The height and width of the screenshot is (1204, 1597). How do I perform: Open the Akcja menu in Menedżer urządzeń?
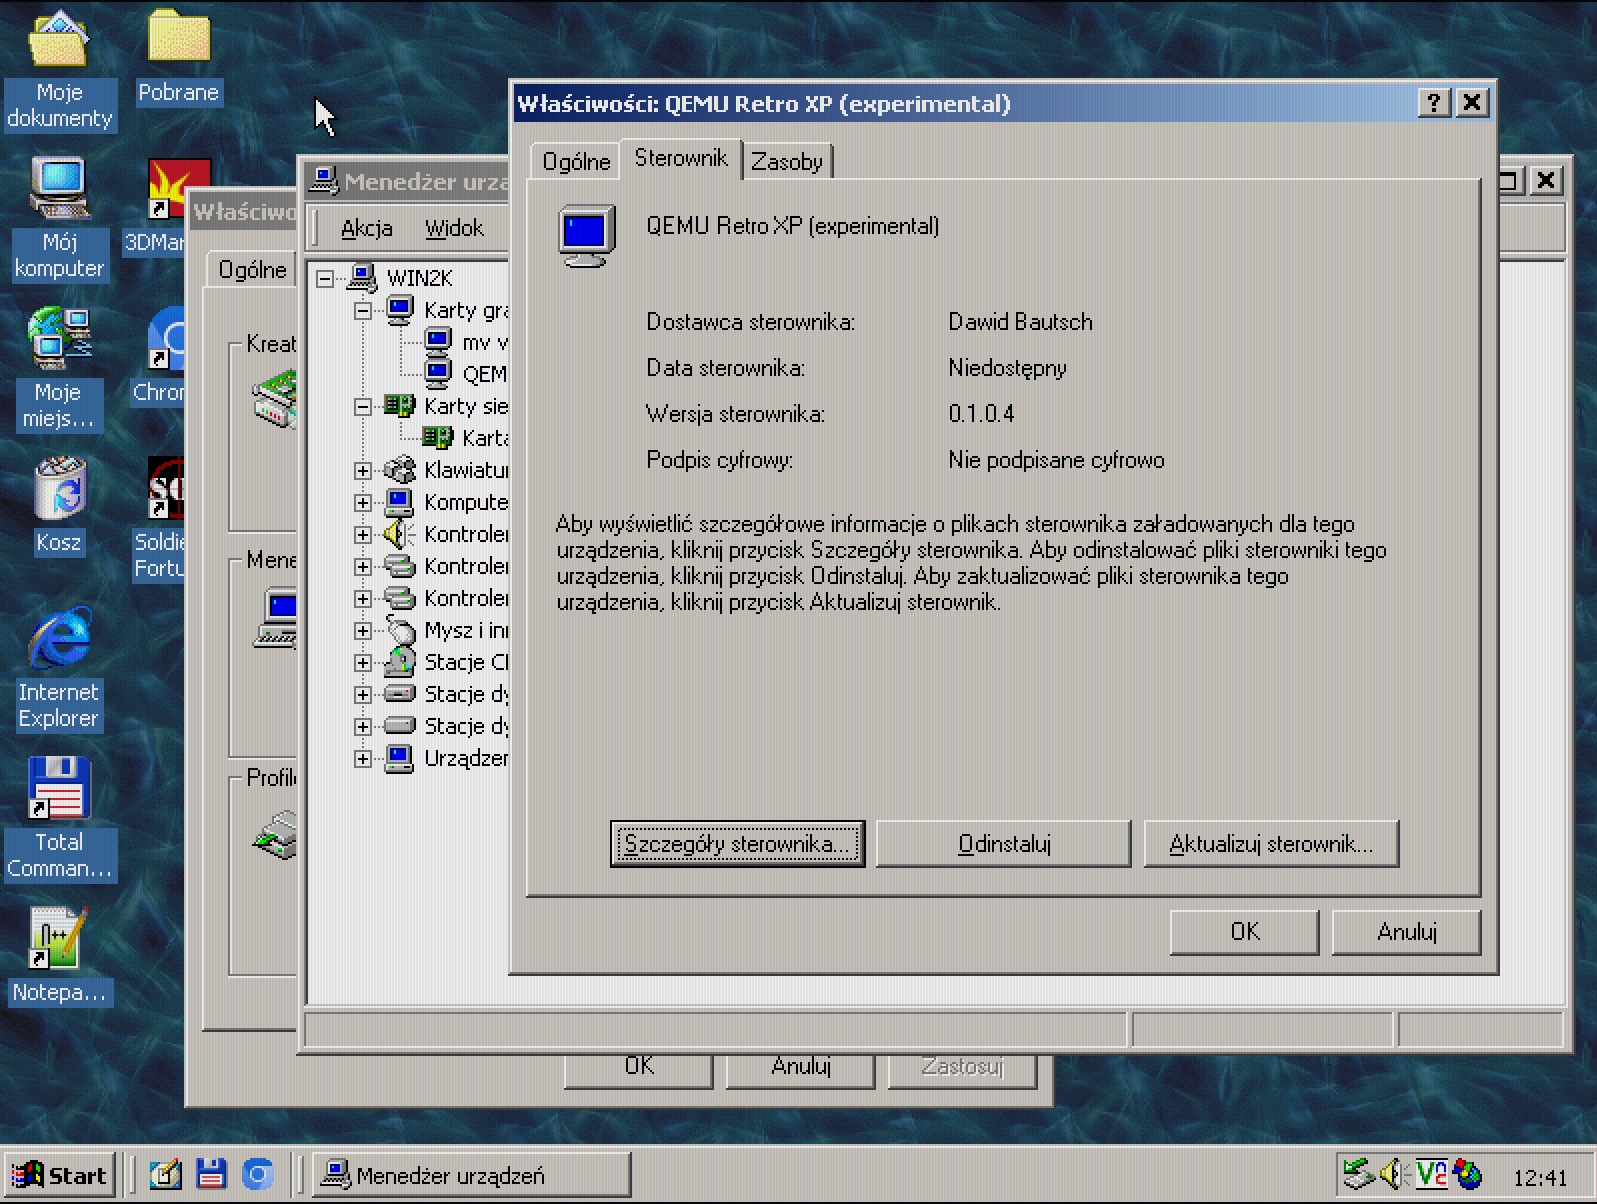366,228
